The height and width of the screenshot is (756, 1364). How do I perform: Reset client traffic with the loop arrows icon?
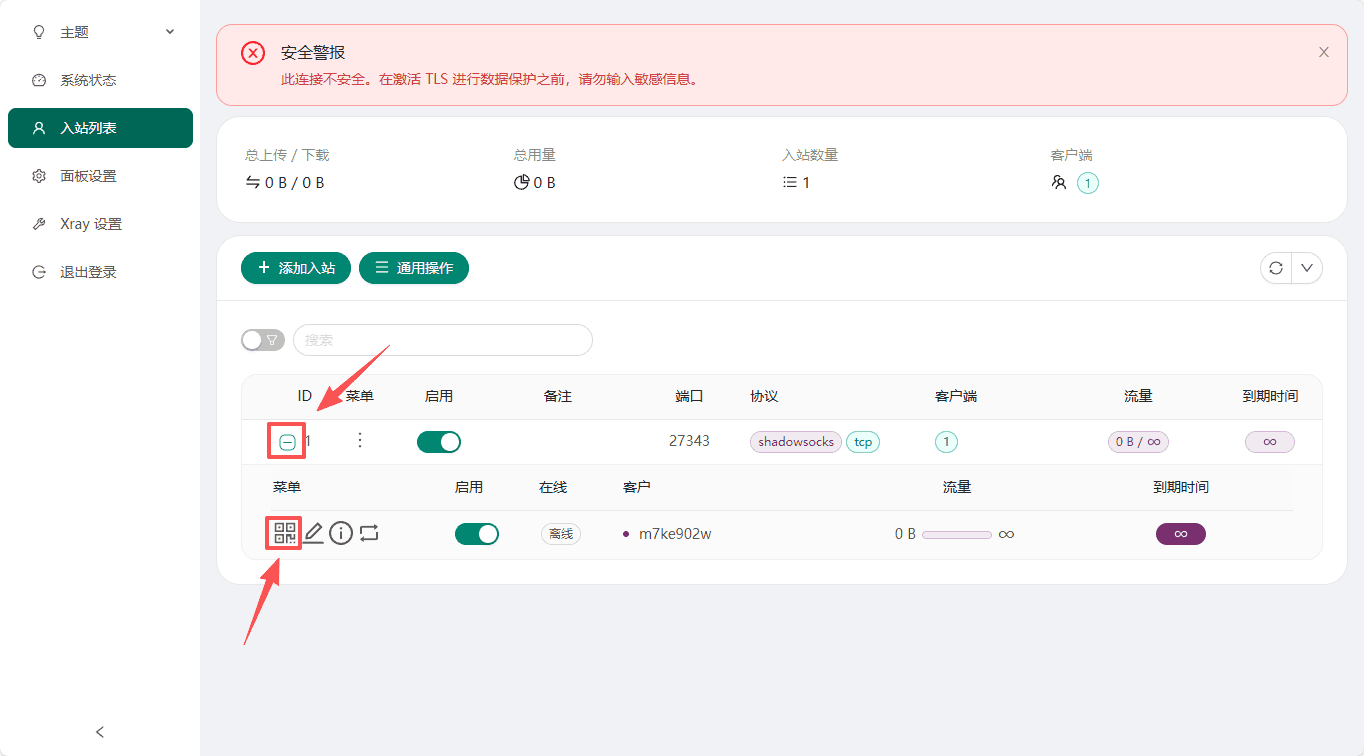368,533
